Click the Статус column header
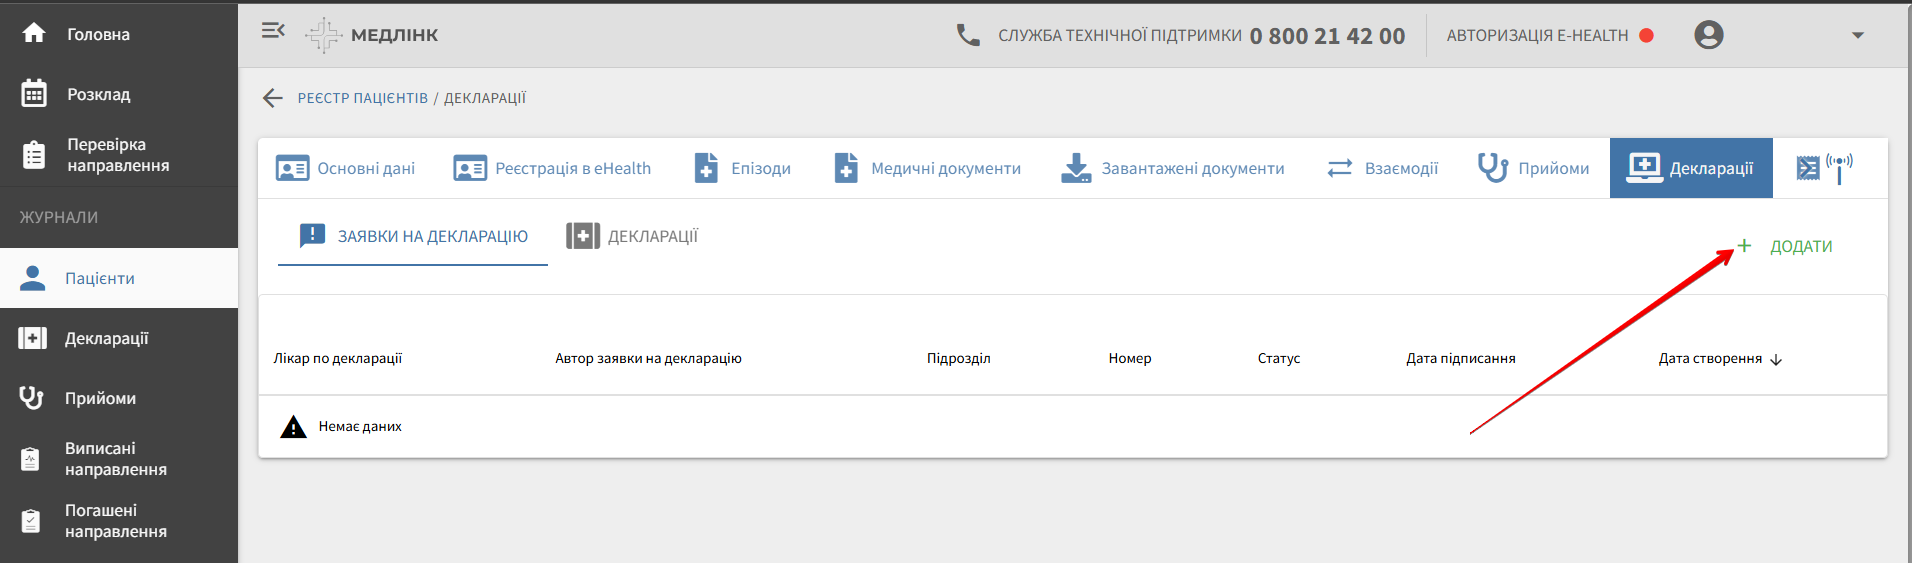This screenshot has height=563, width=1912. [x=1278, y=358]
